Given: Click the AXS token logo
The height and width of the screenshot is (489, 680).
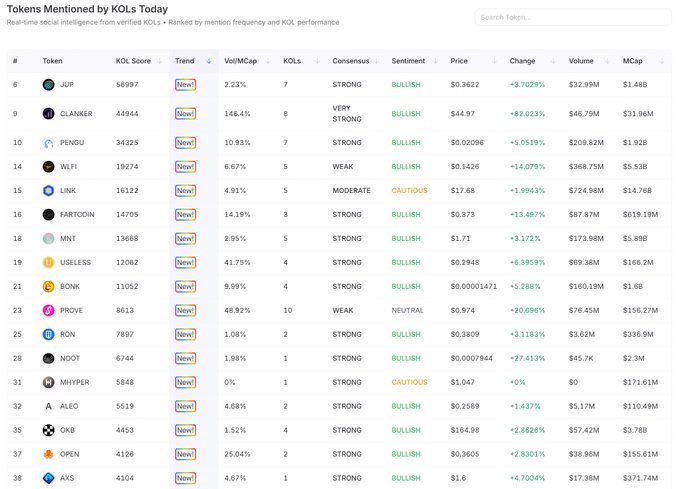Looking at the screenshot, I should coord(48,478).
